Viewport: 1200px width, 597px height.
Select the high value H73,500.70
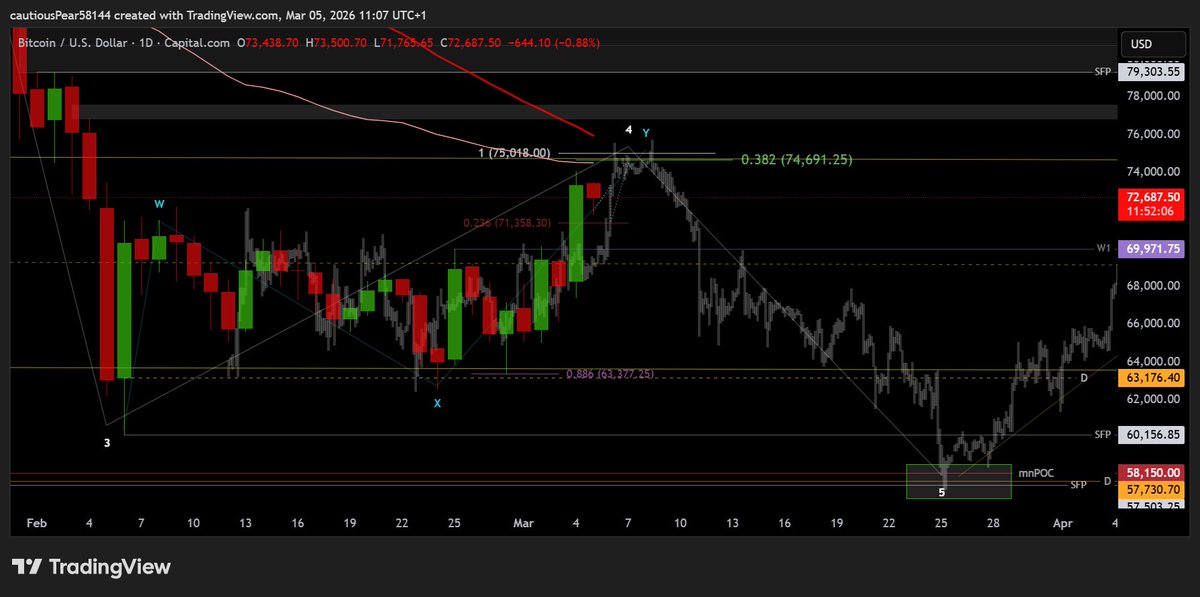click(336, 43)
